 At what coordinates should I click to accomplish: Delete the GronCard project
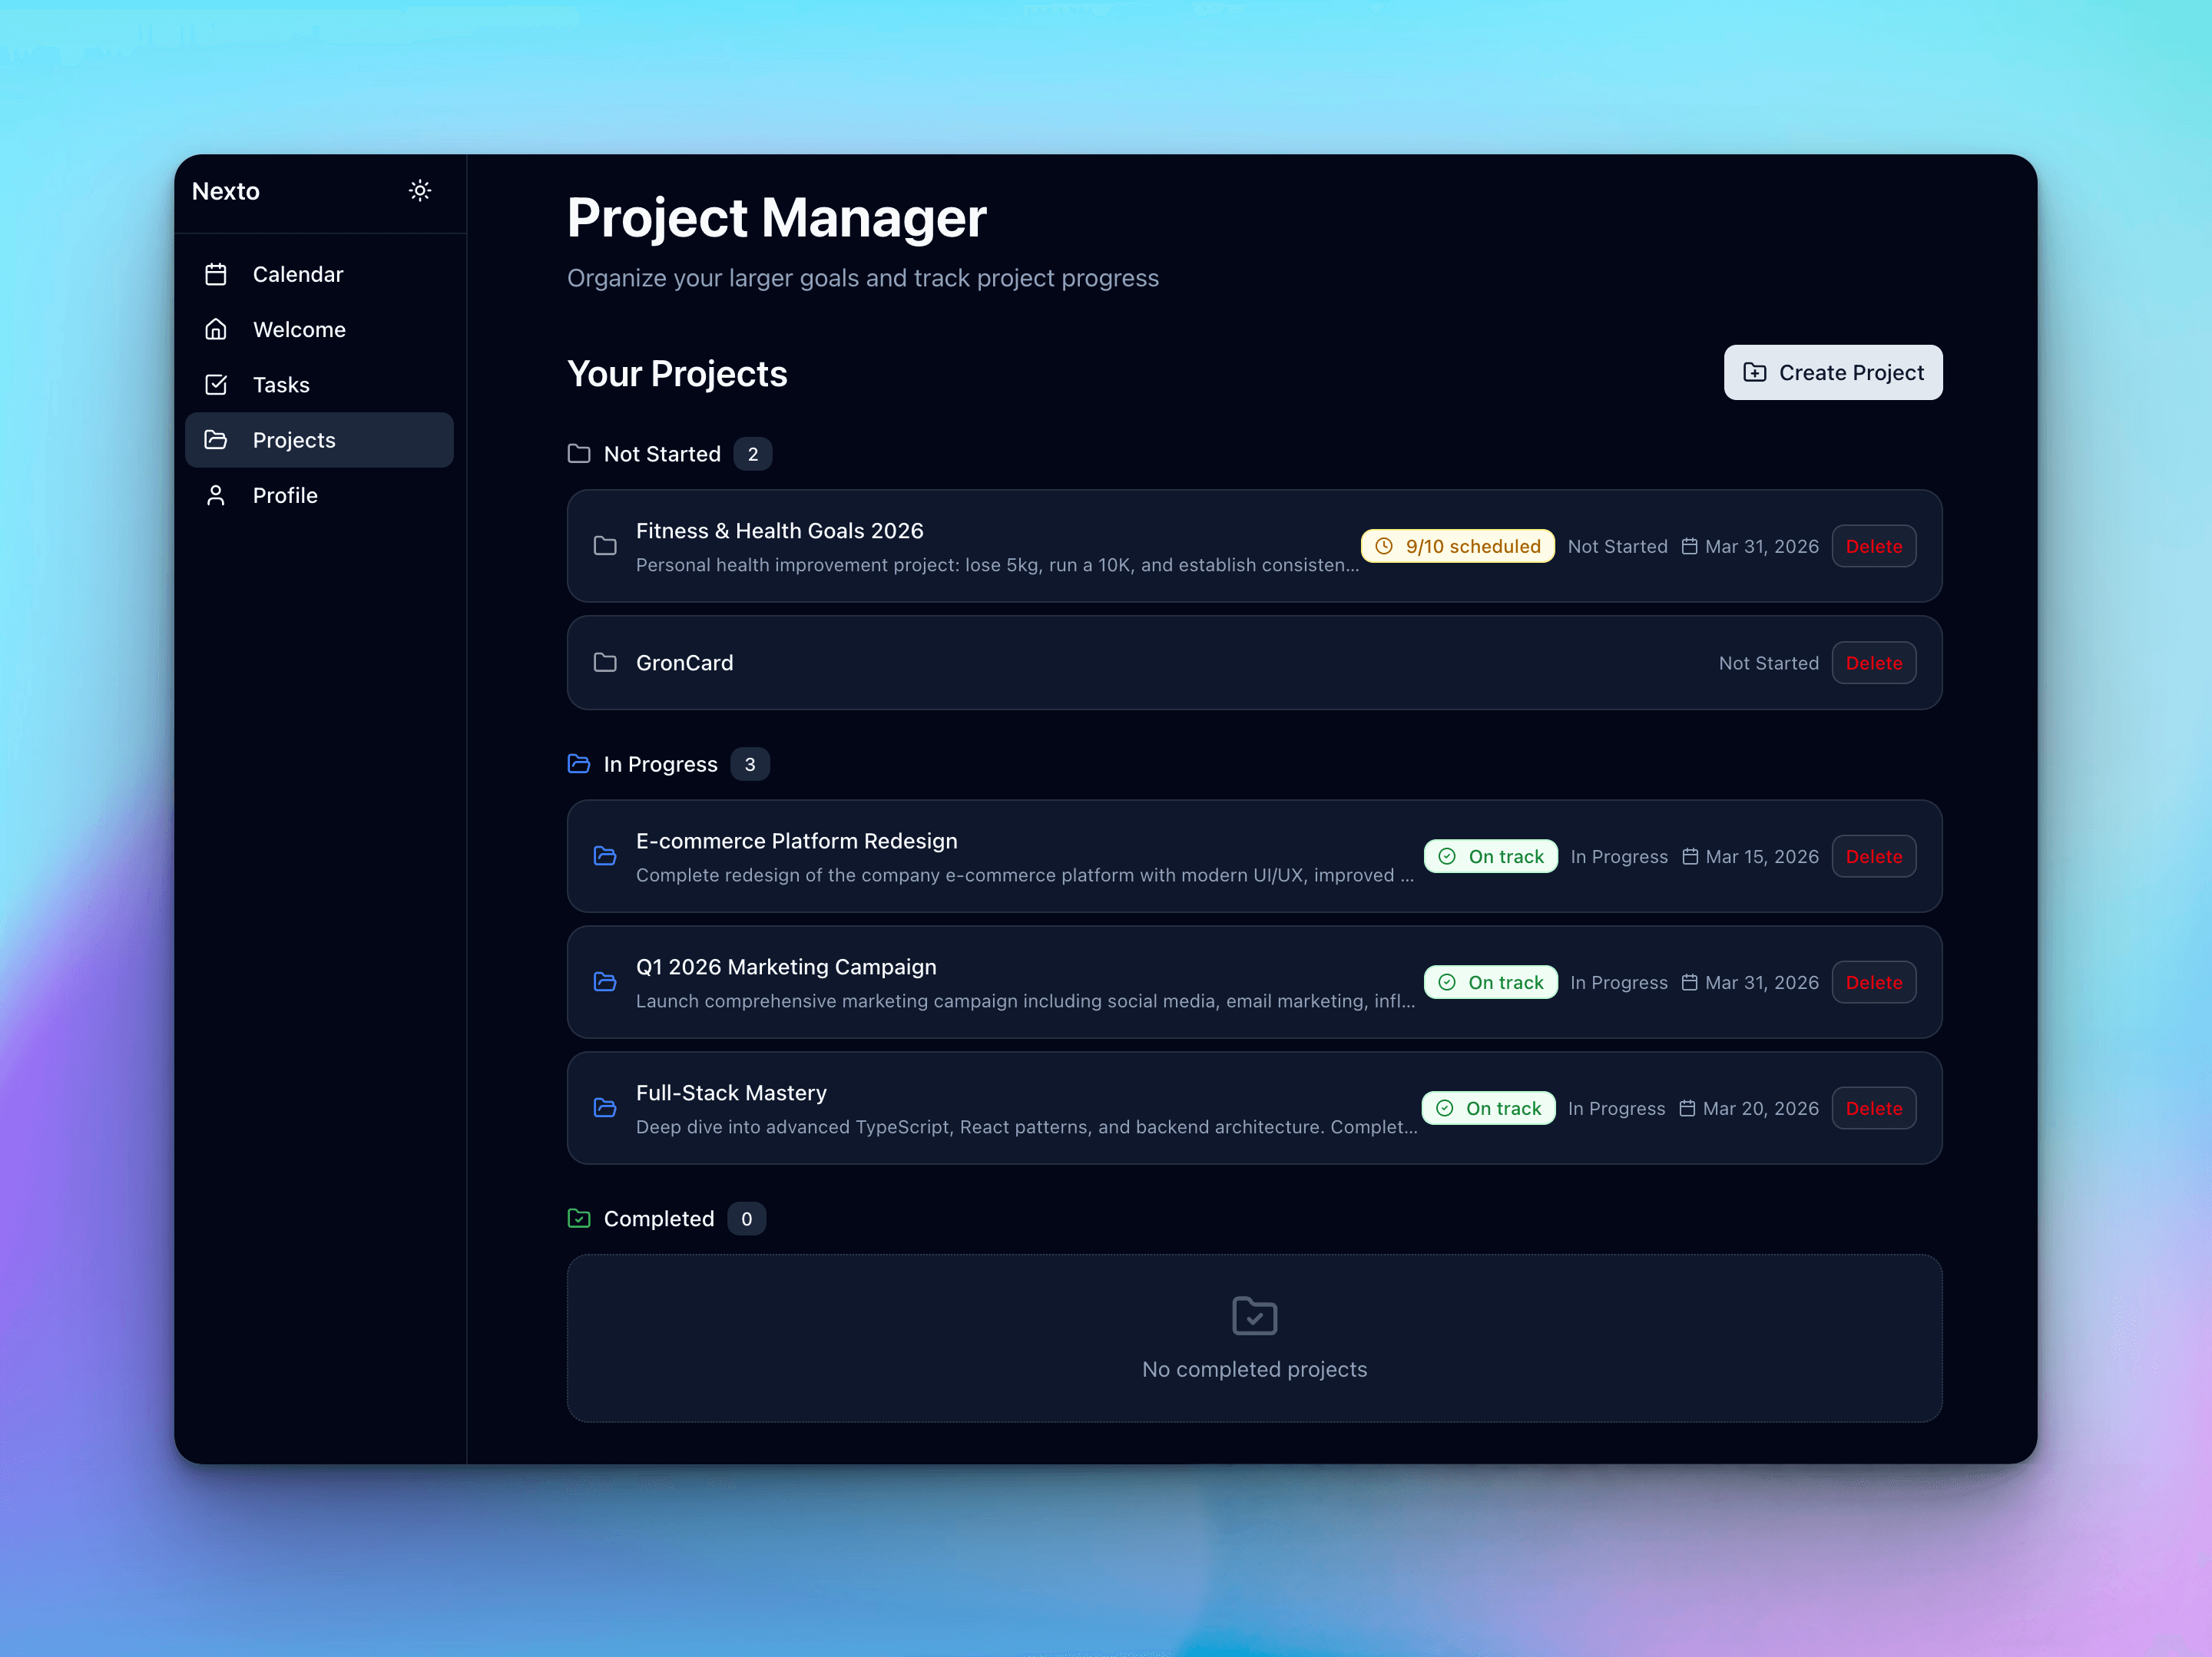[x=1873, y=662]
